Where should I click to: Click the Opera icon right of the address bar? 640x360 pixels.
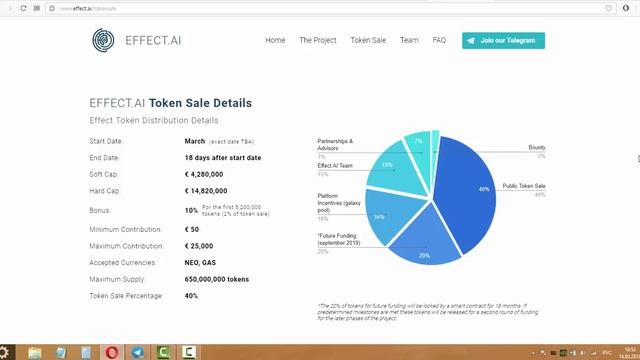(x=626, y=8)
